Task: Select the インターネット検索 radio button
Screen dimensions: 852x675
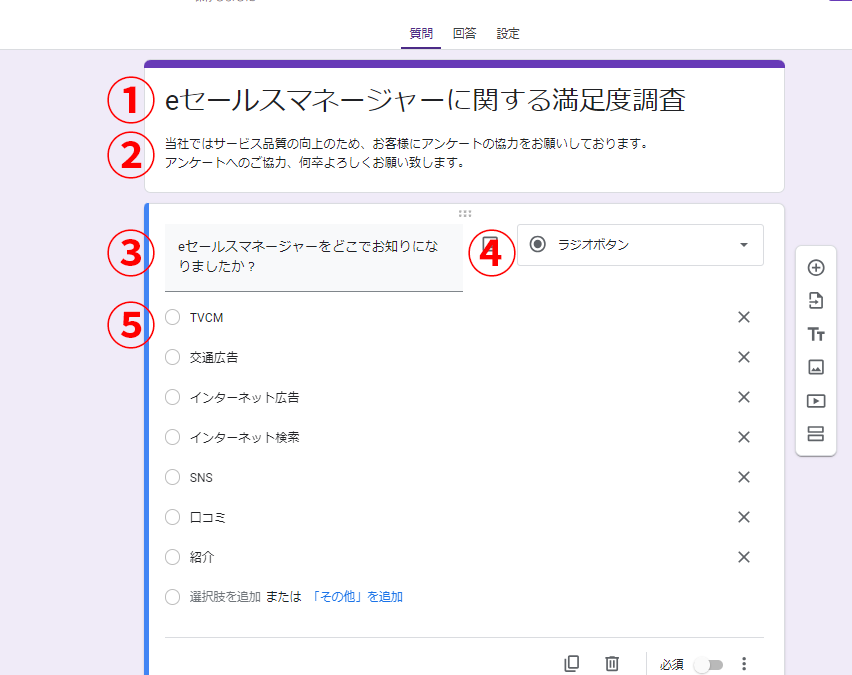Action: tap(173, 437)
